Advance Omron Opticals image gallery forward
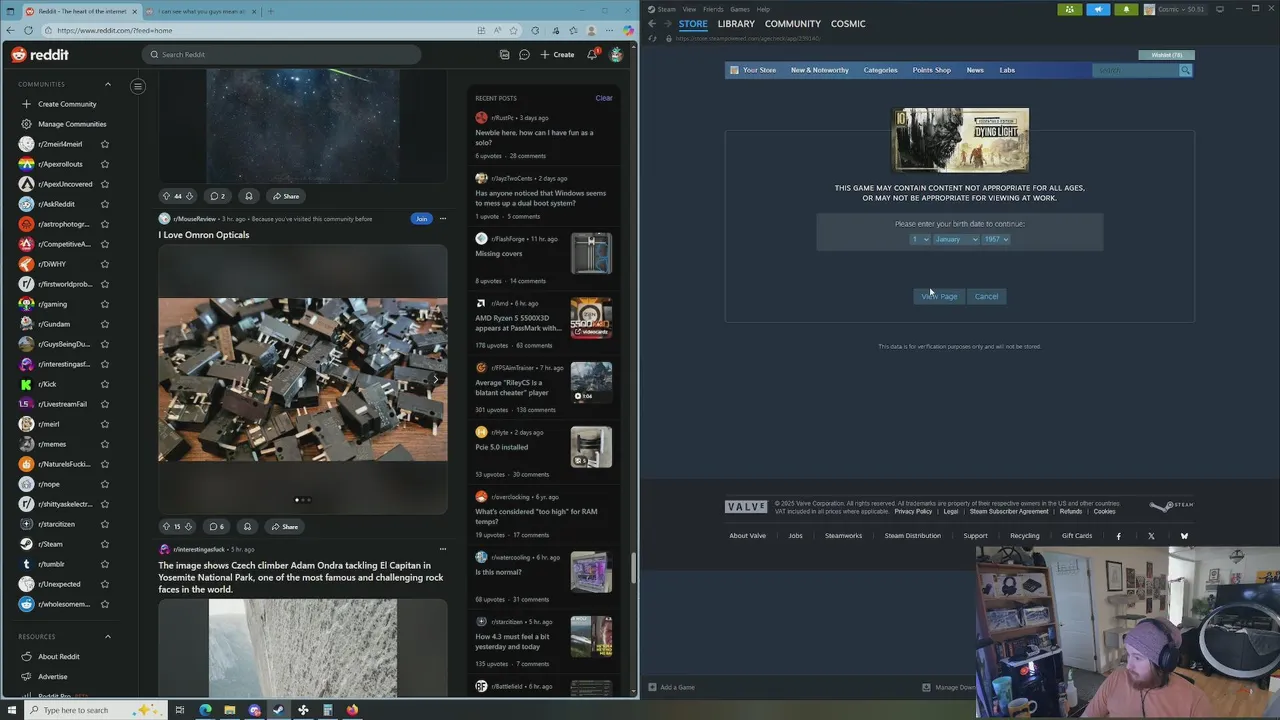1280x720 pixels. point(435,379)
